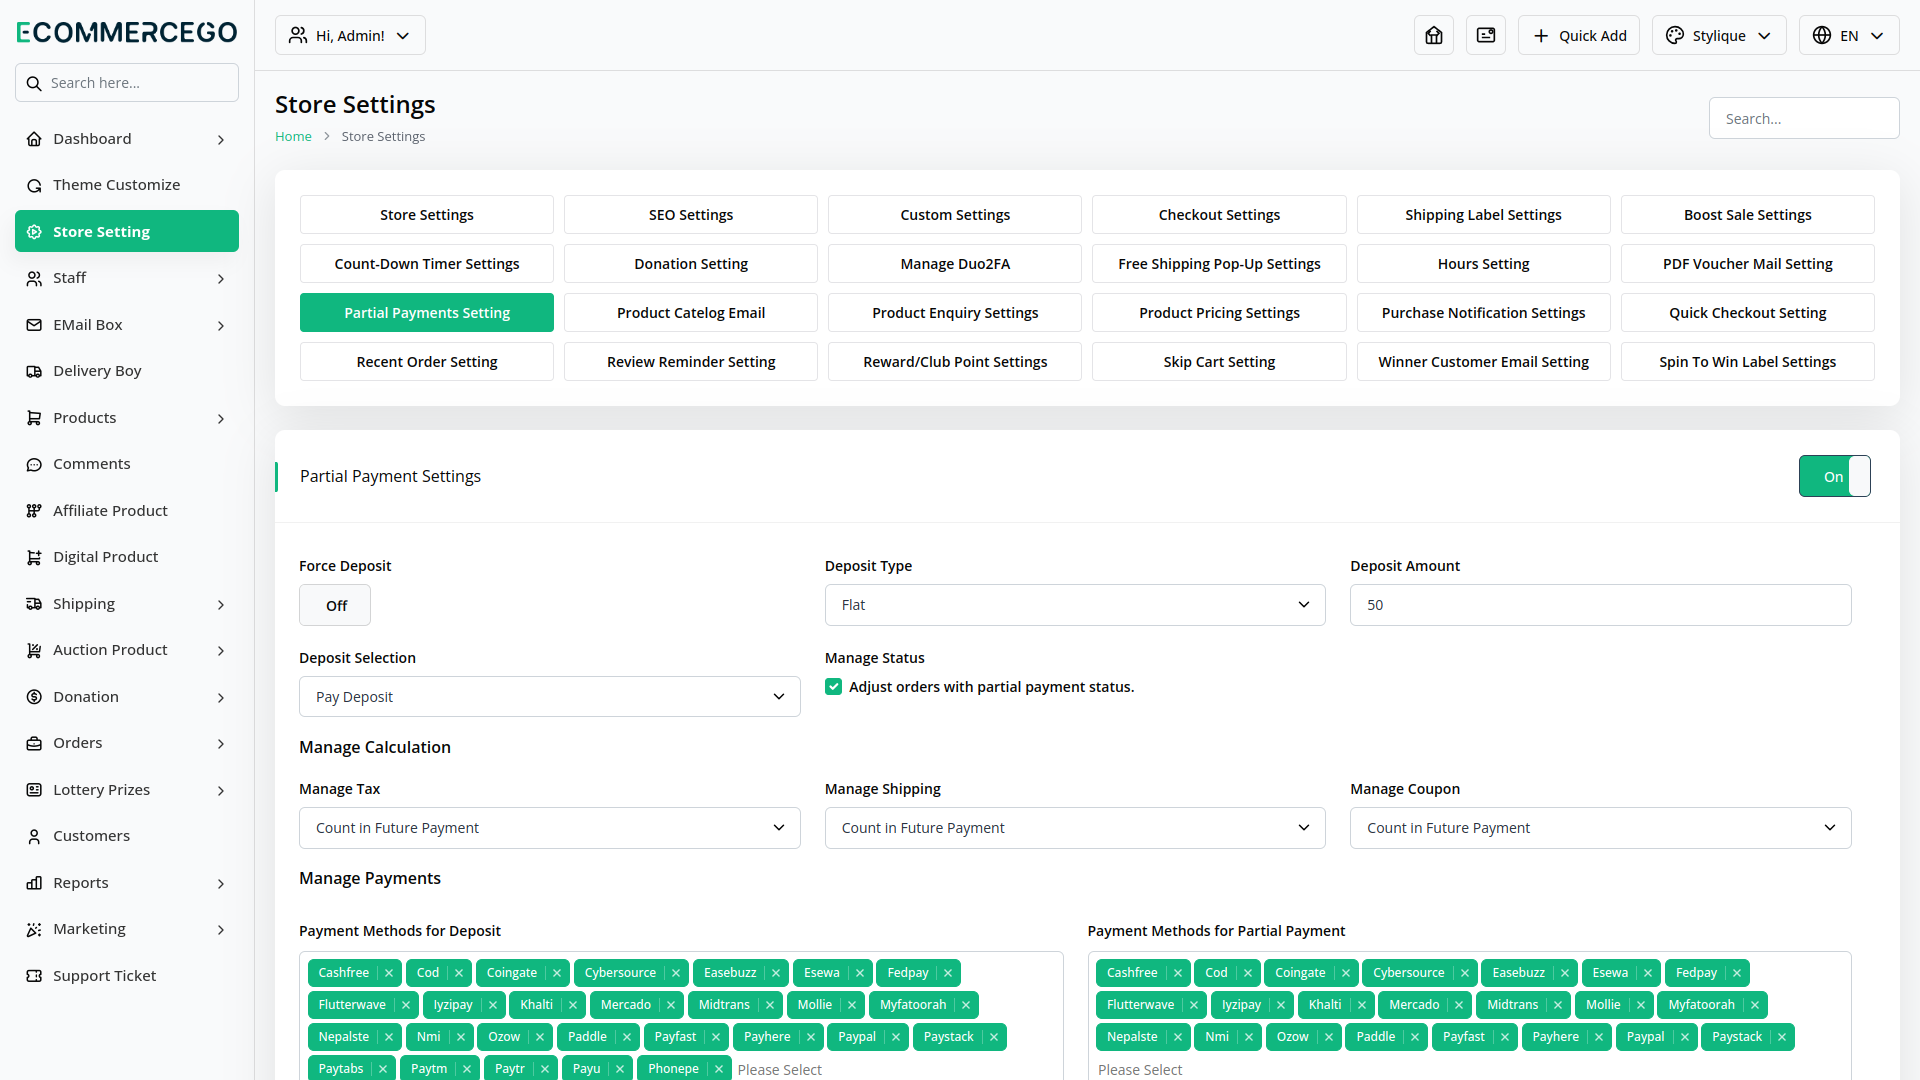Click the Digital Product icon
The image size is (1920, 1080).
pos(34,557)
